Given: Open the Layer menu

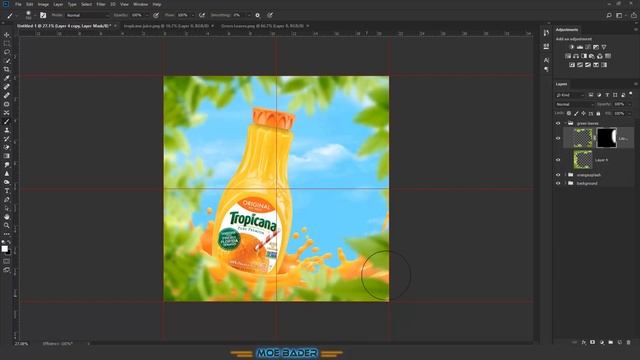Looking at the screenshot, I should (58, 4).
